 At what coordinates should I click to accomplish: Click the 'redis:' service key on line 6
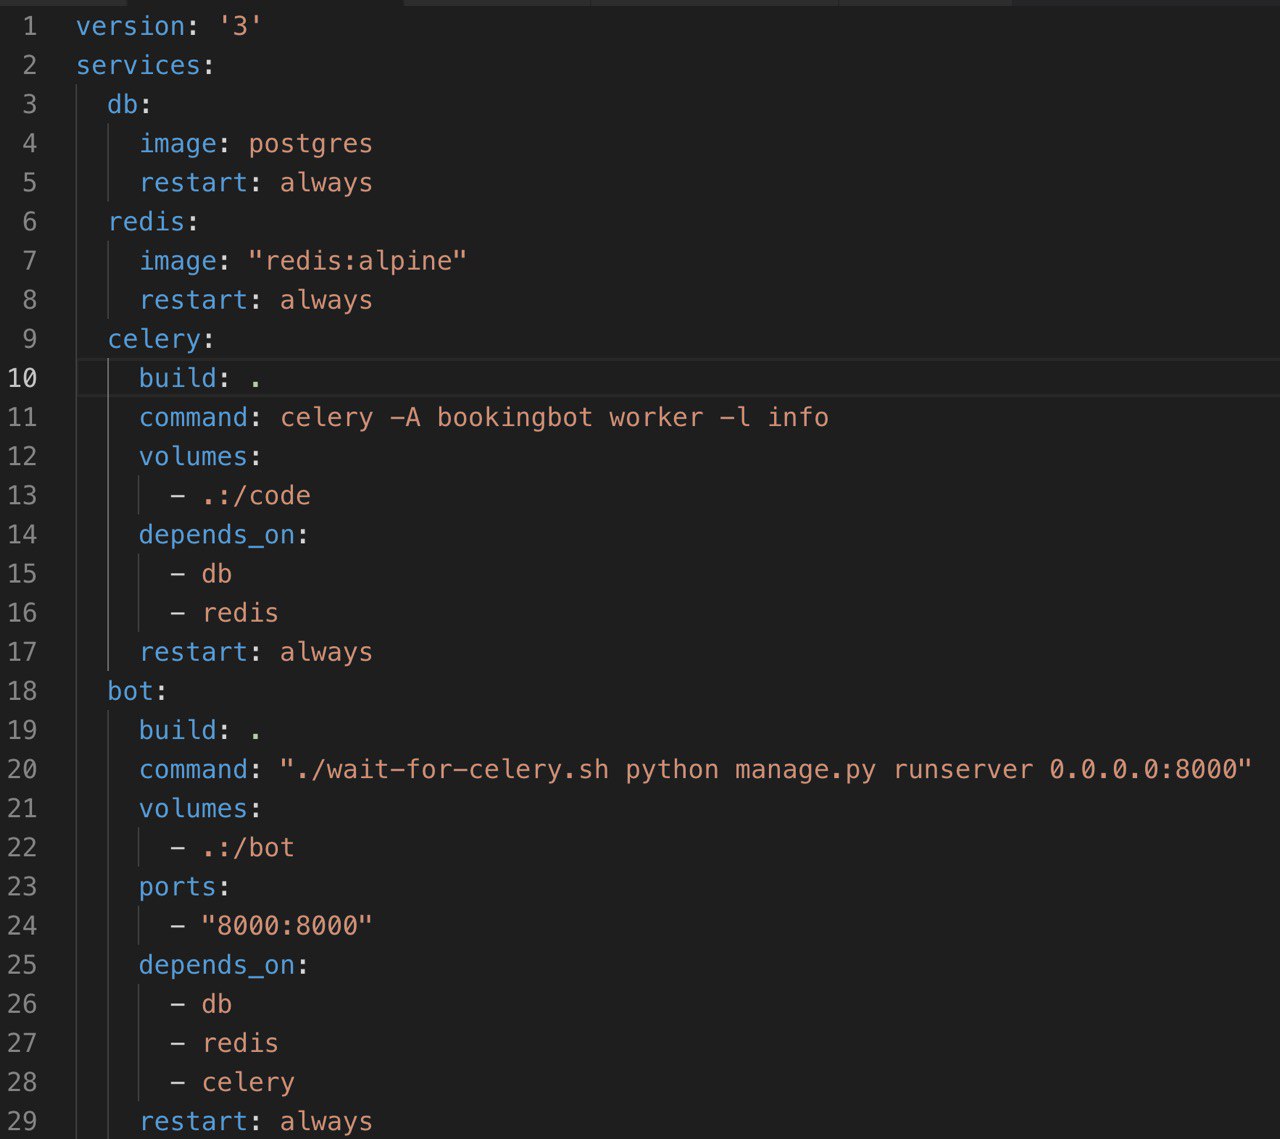153,221
